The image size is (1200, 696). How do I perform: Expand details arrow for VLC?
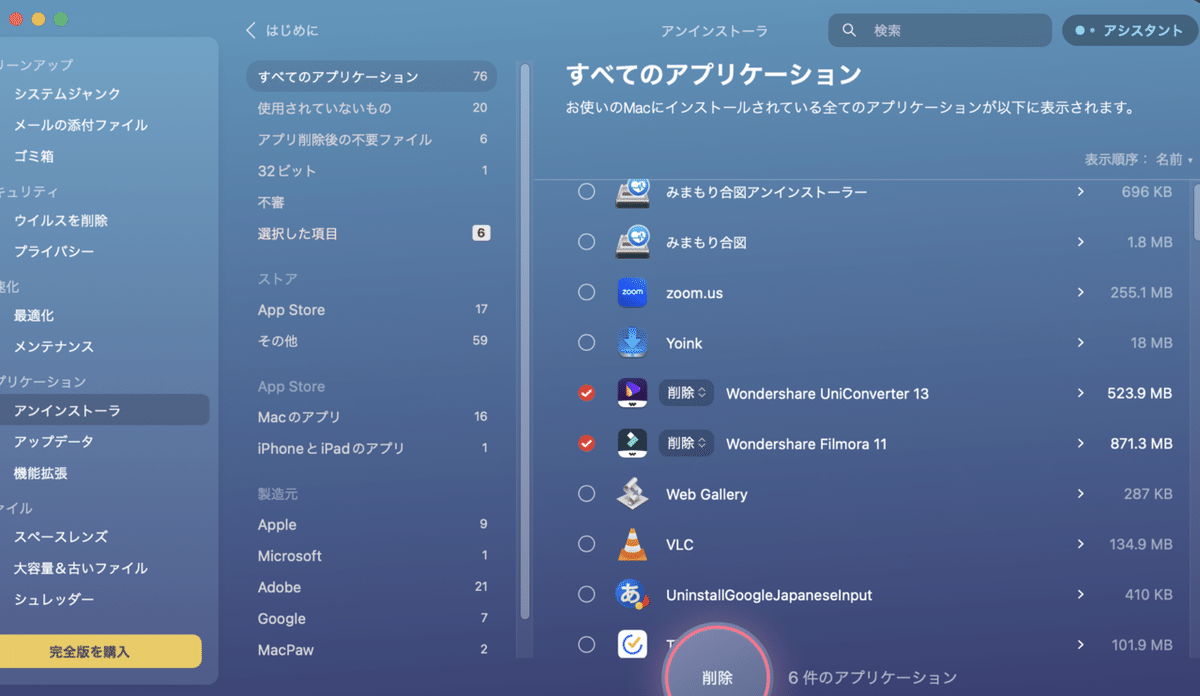point(1080,544)
